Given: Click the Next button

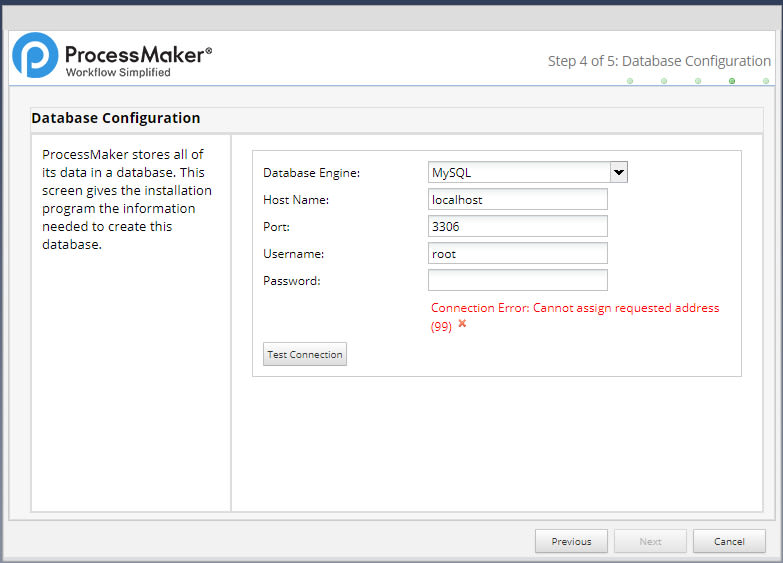Looking at the screenshot, I should coord(650,542).
